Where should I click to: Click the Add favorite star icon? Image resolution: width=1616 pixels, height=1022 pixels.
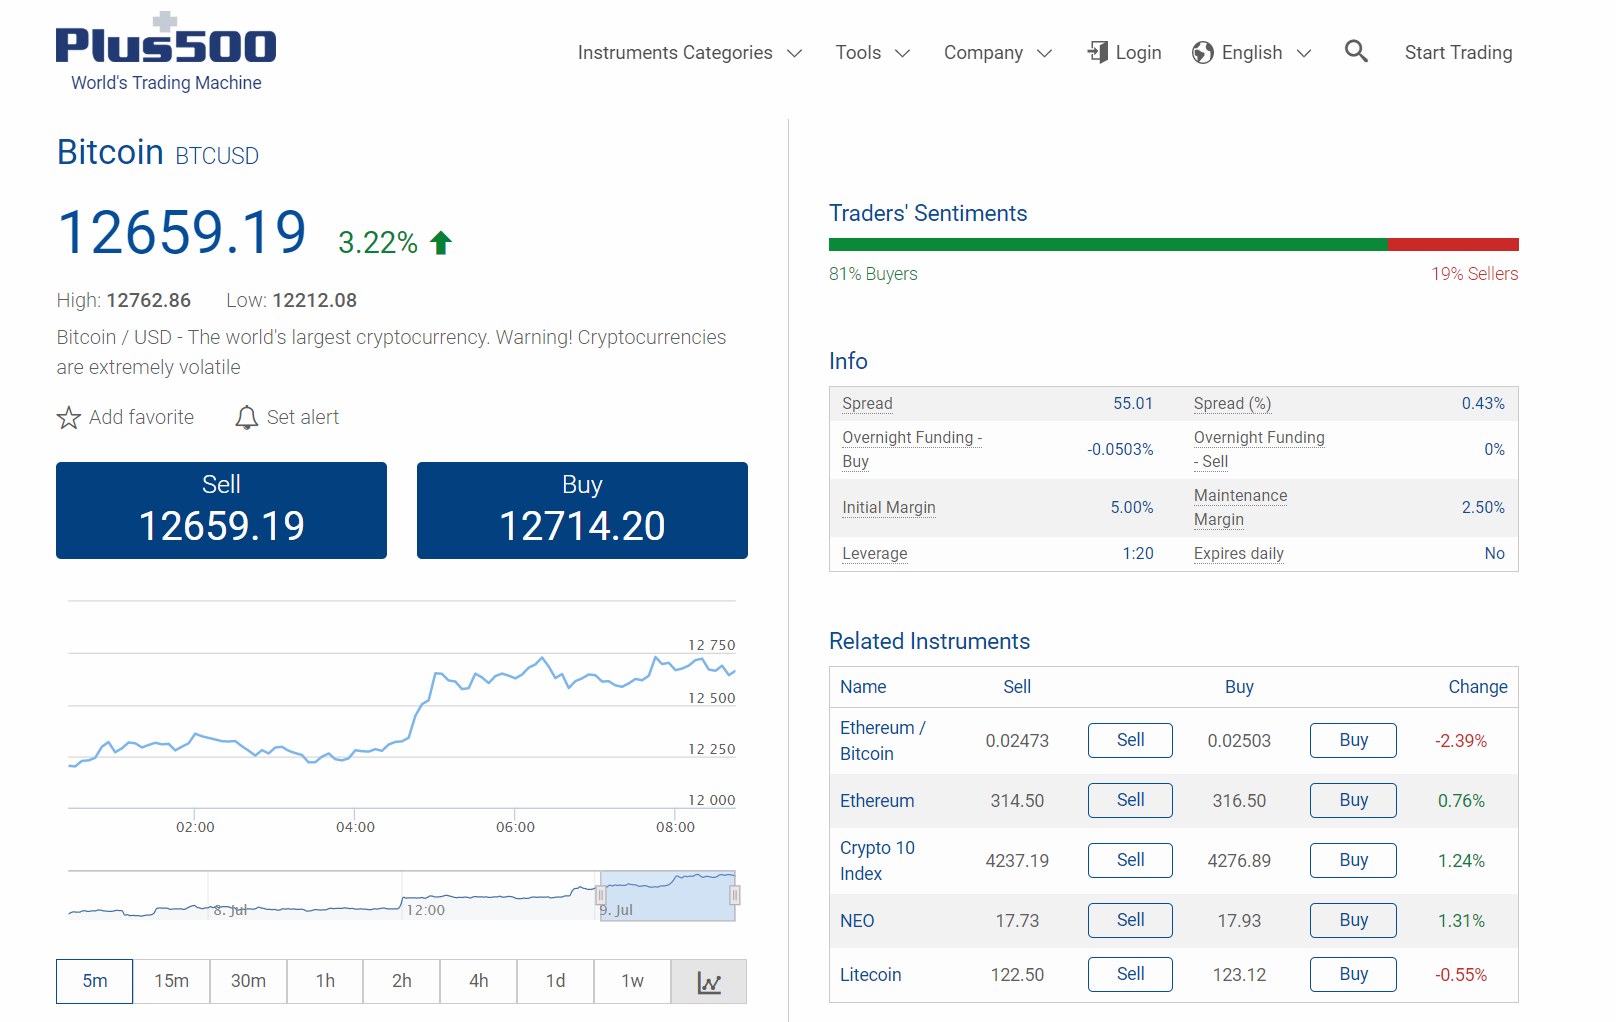tap(68, 417)
